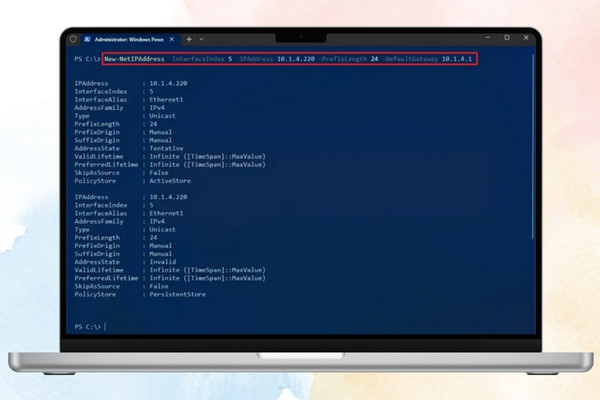Screen dimensions: 600x400
Task: Click the second PreferredLifetime Infinite value
Action: pyautogui.click(x=207, y=278)
